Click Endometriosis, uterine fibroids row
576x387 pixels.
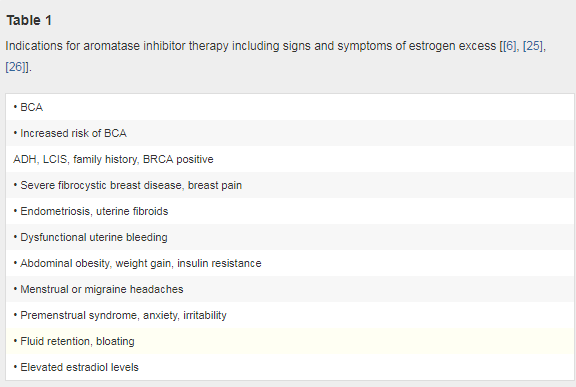290,211
